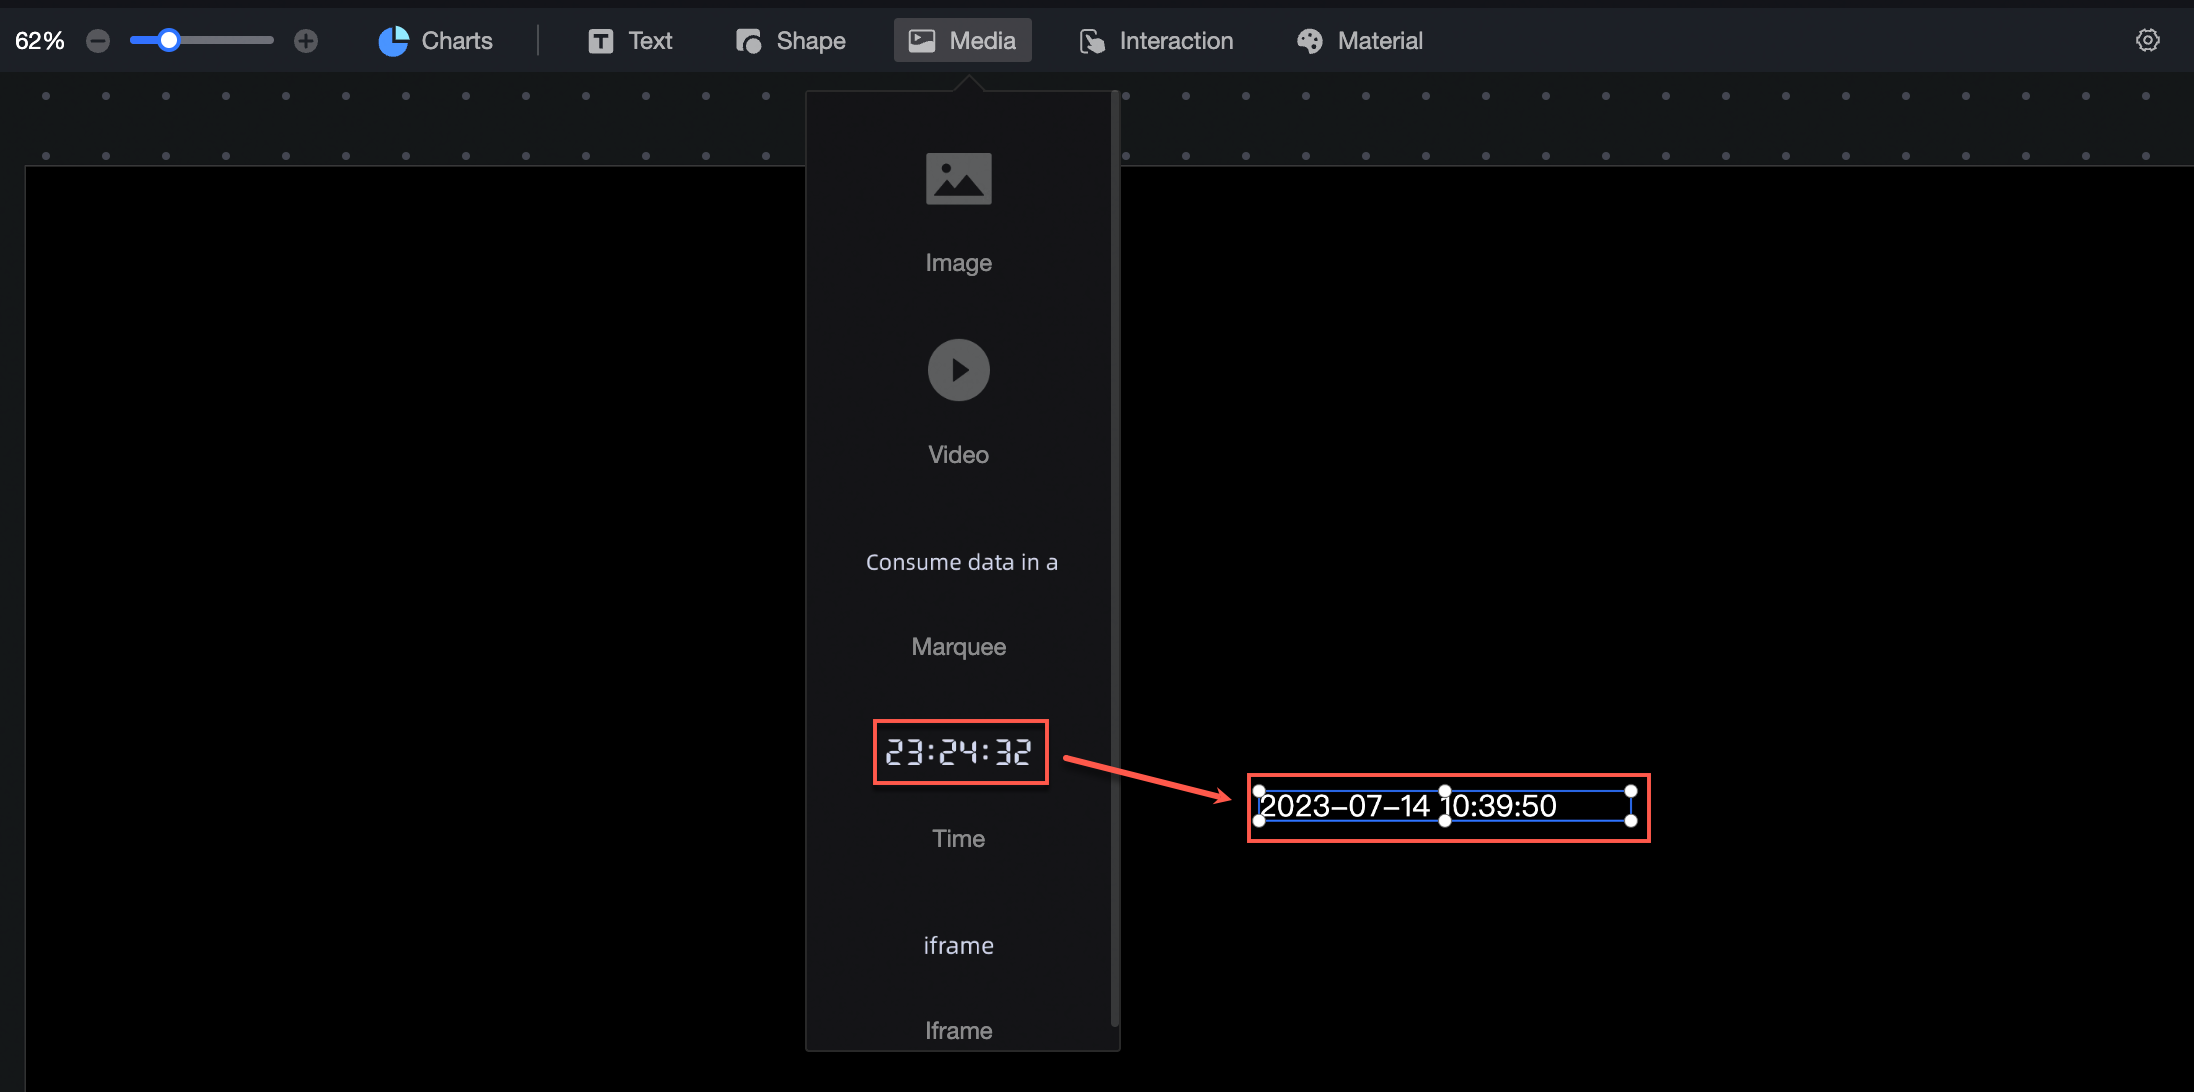This screenshot has height=1092, width=2194.
Task: Open the Charts pie chart menu
Action: click(436, 41)
